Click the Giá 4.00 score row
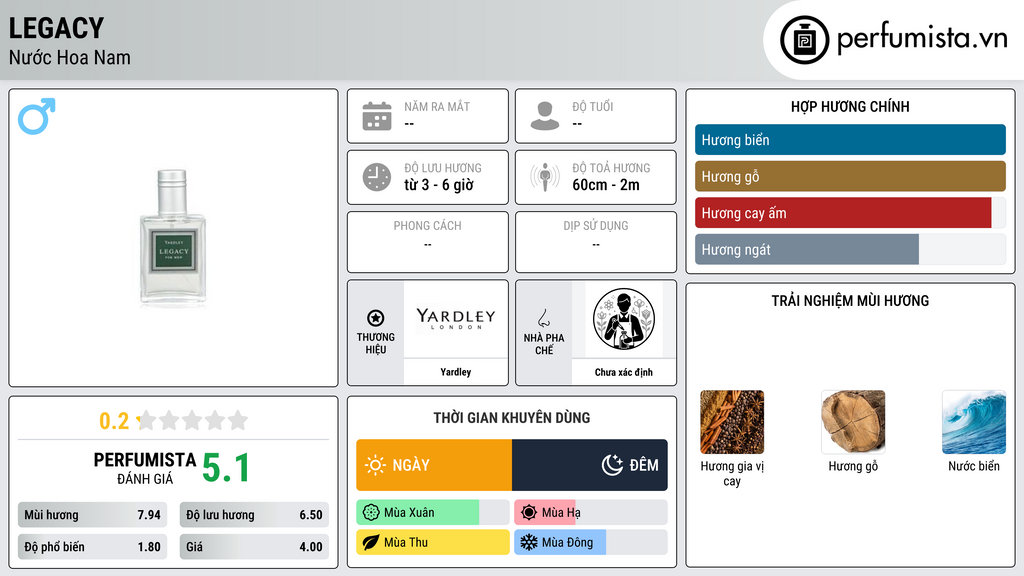The image size is (1024, 576). point(254,547)
